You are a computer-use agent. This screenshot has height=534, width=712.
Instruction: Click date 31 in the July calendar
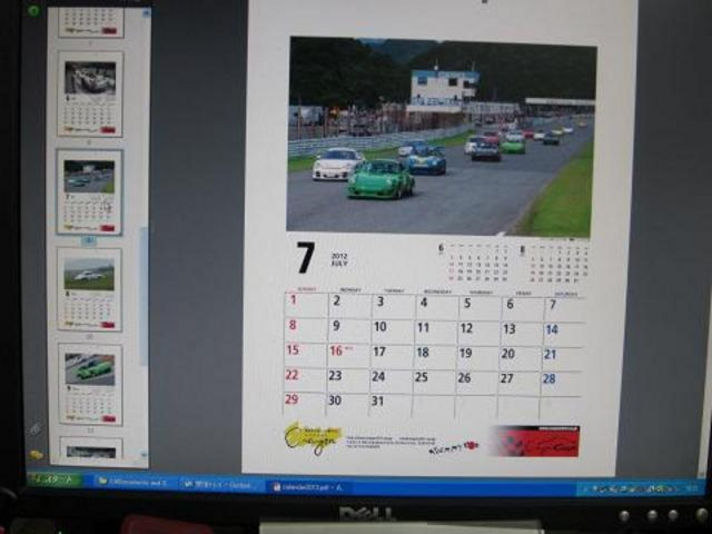point(377,401)
